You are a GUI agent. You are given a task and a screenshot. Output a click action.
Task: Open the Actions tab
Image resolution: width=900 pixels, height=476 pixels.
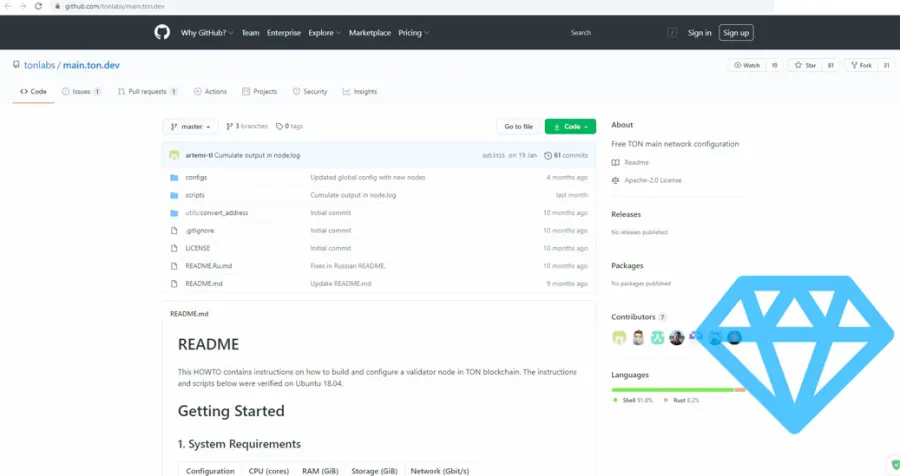210,91
